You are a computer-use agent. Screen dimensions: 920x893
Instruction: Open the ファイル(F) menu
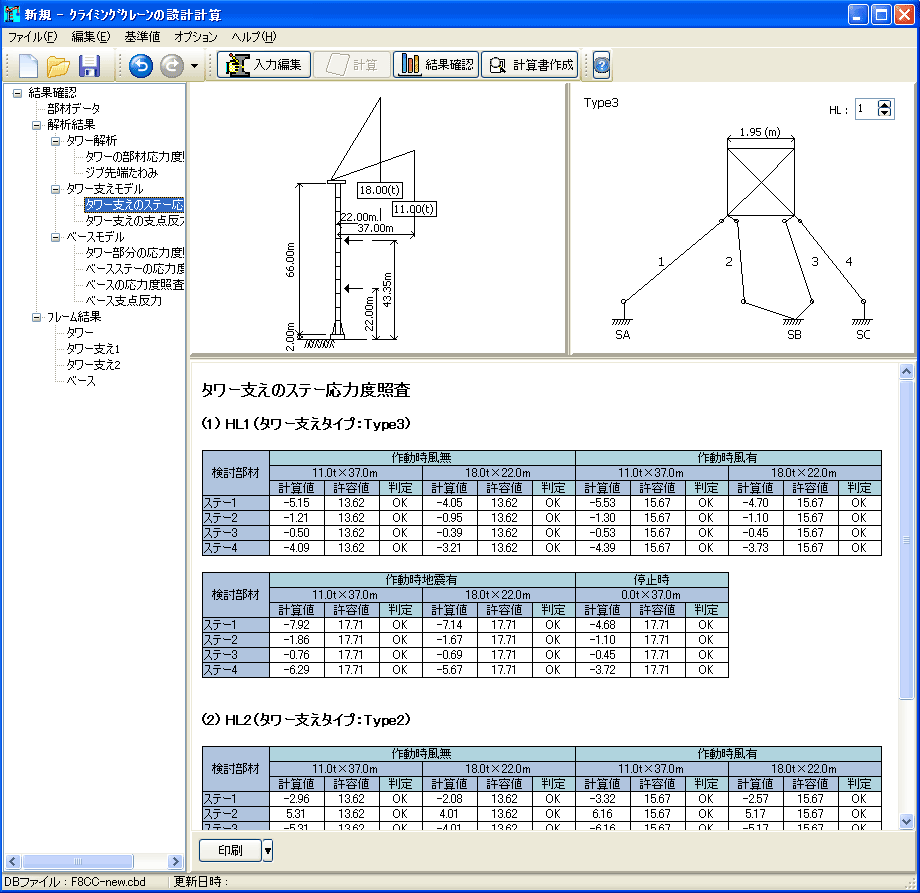tap(33, 37)
